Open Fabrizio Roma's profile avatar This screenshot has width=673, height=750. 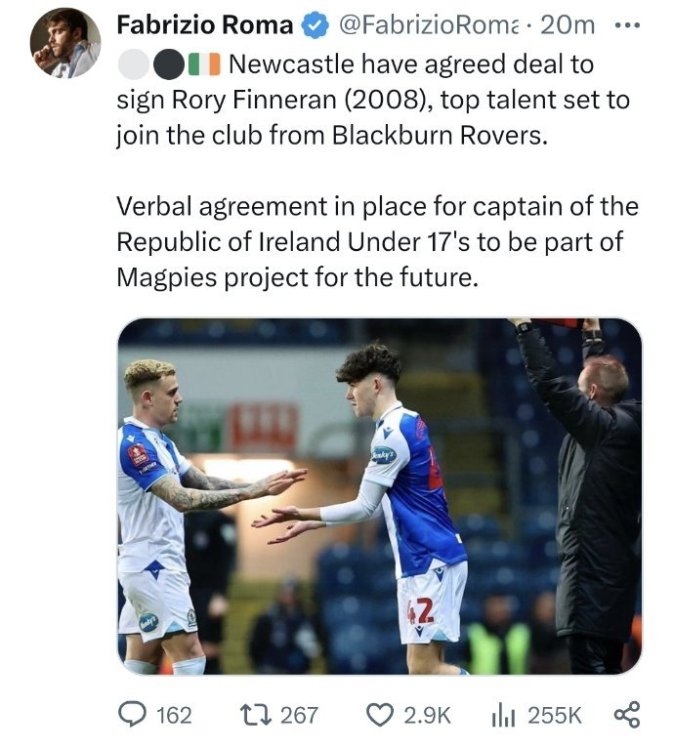(x=65, y=43)
